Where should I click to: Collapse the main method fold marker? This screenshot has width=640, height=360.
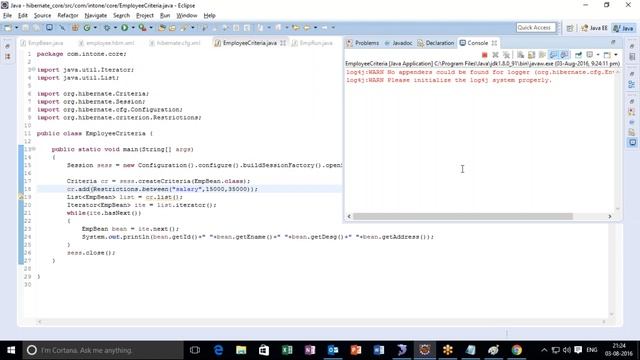pyautogui.click(x=34, y=149)
